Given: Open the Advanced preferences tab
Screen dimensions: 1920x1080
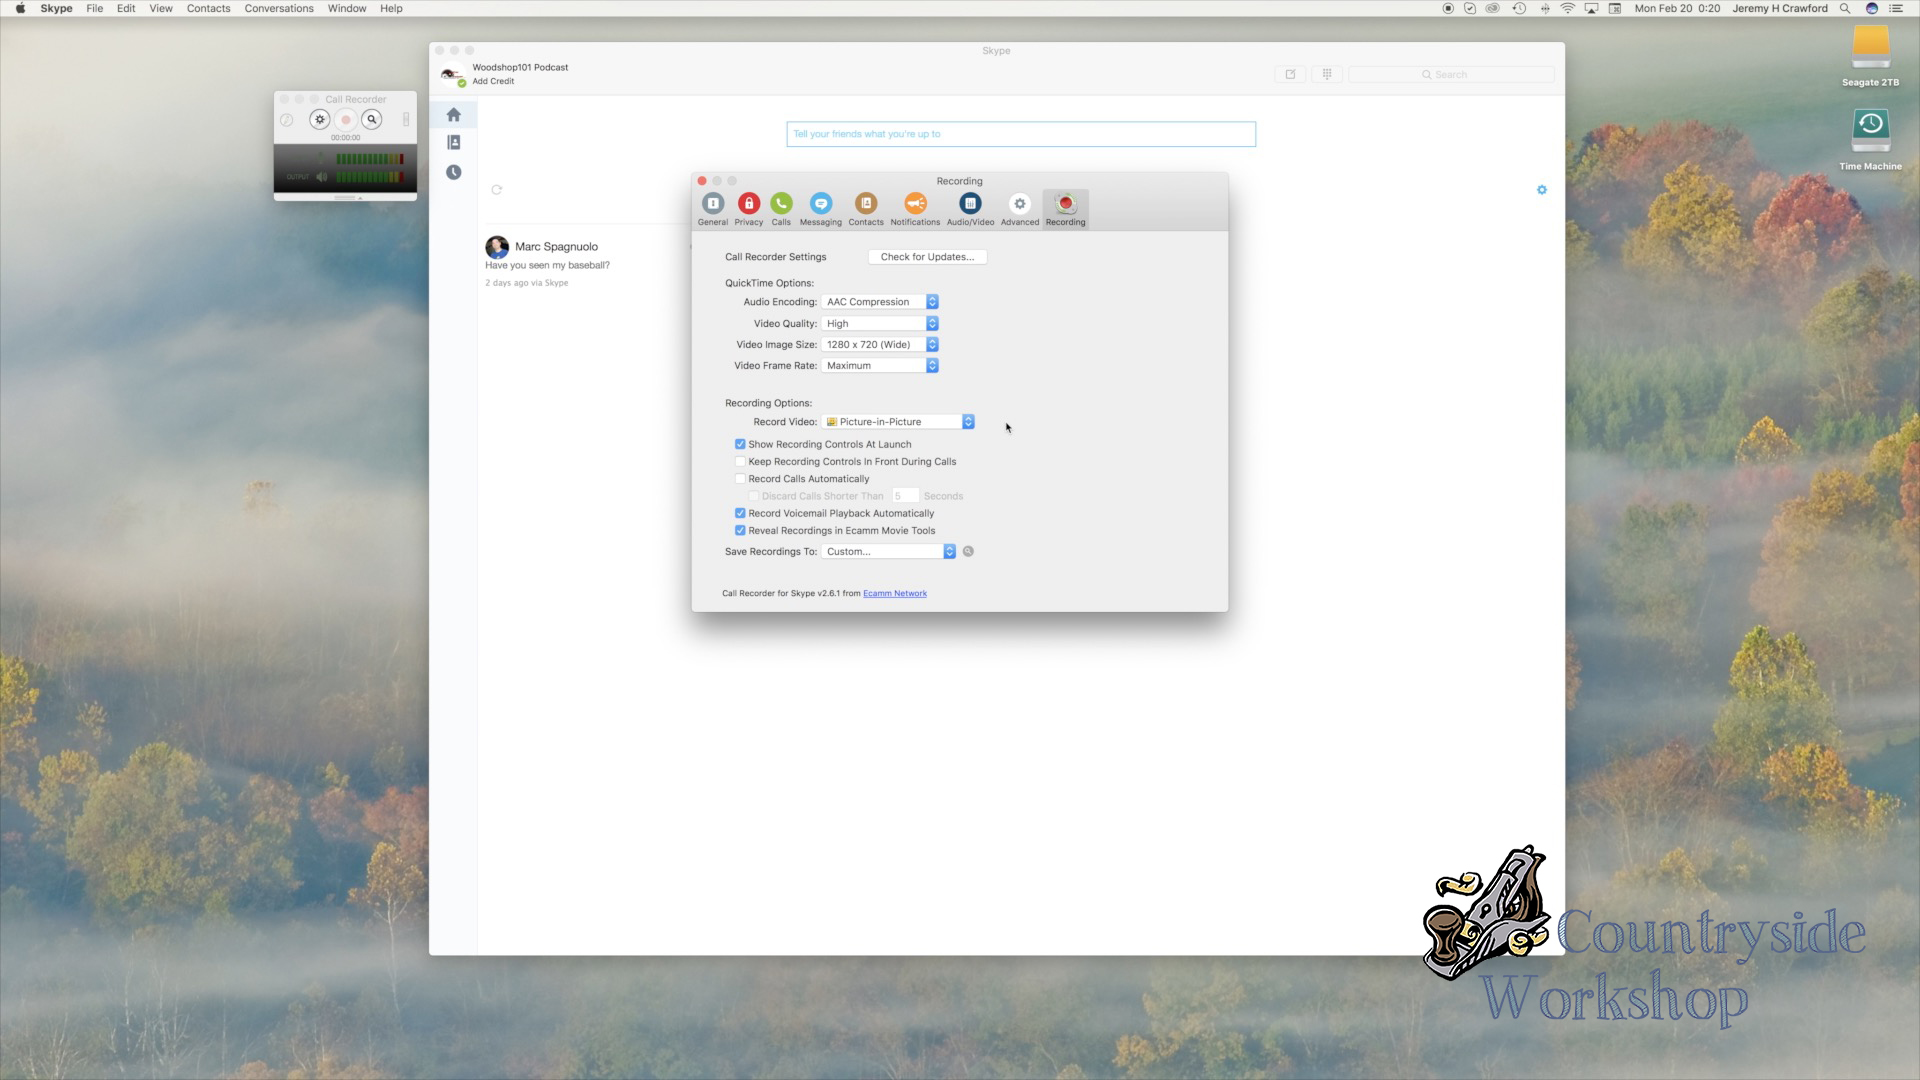Looking at the screenshot, I should [x=1020, y=209].
